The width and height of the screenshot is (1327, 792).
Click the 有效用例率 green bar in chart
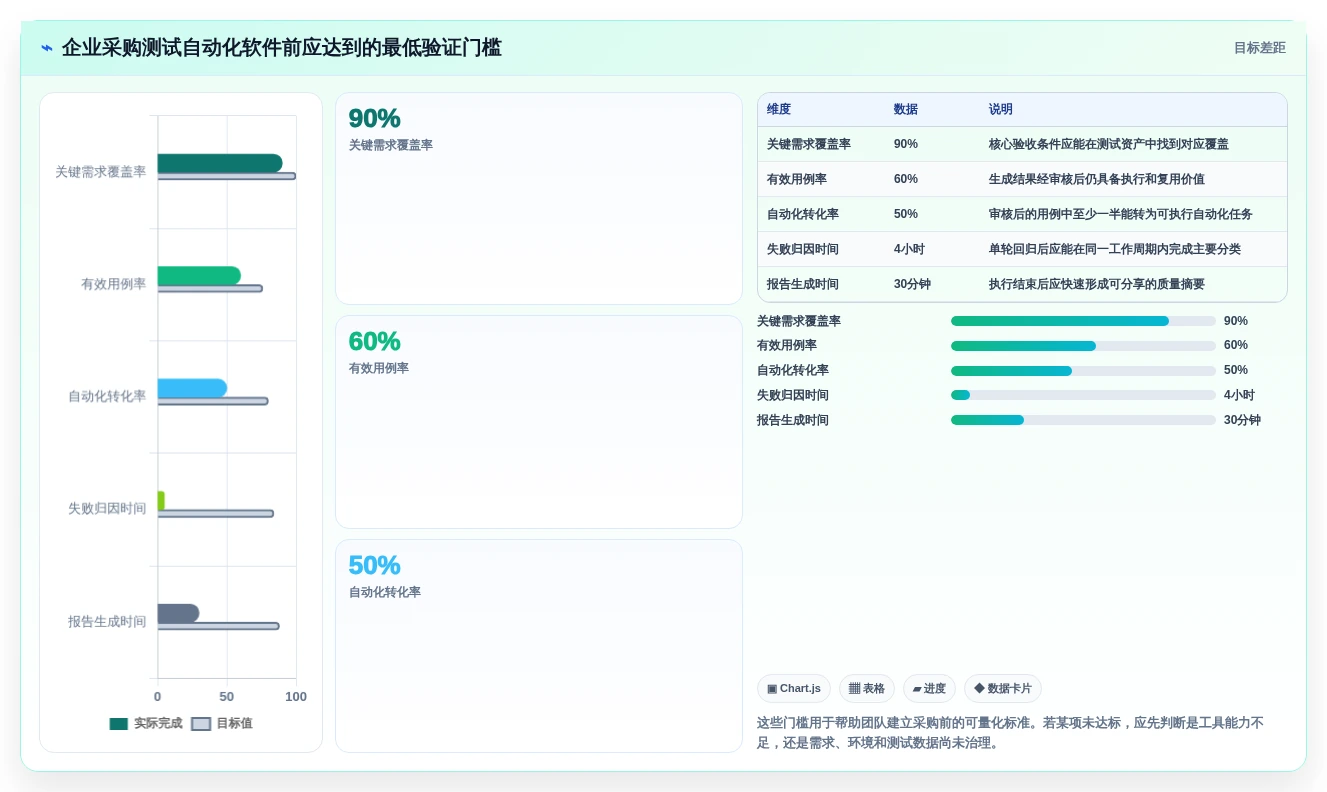[x=199, y=276]
